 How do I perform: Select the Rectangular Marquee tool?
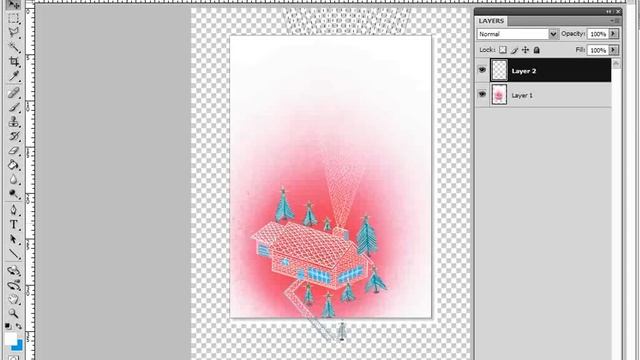(13, 18)
